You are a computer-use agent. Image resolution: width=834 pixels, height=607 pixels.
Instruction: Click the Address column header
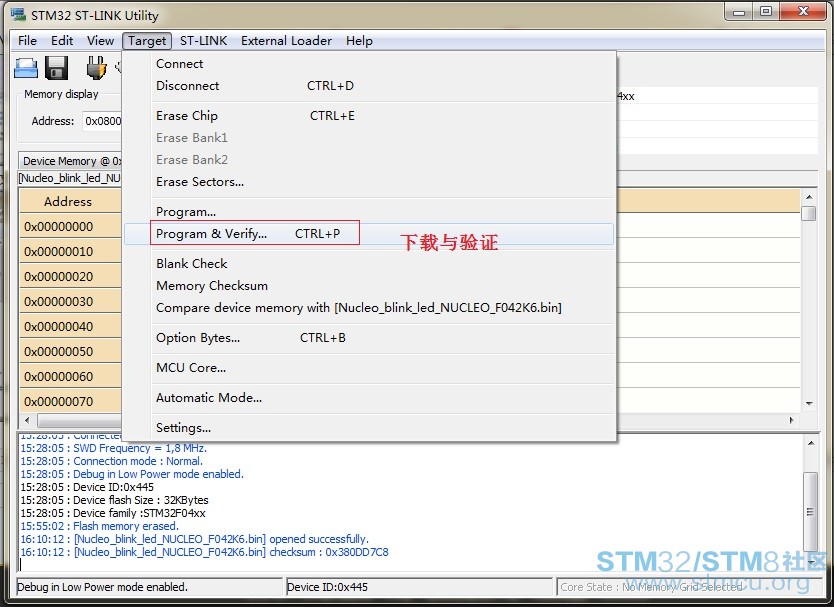(x=70, y=202)
